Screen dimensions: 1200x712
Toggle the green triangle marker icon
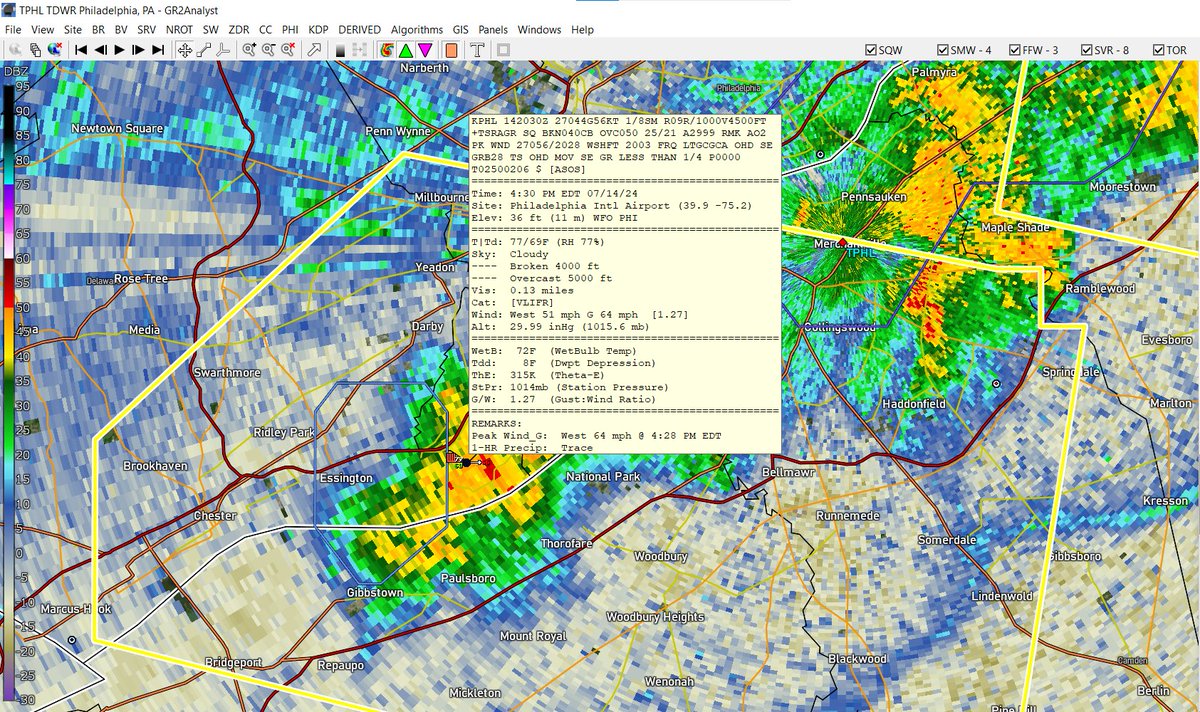(x=405, y=49)
